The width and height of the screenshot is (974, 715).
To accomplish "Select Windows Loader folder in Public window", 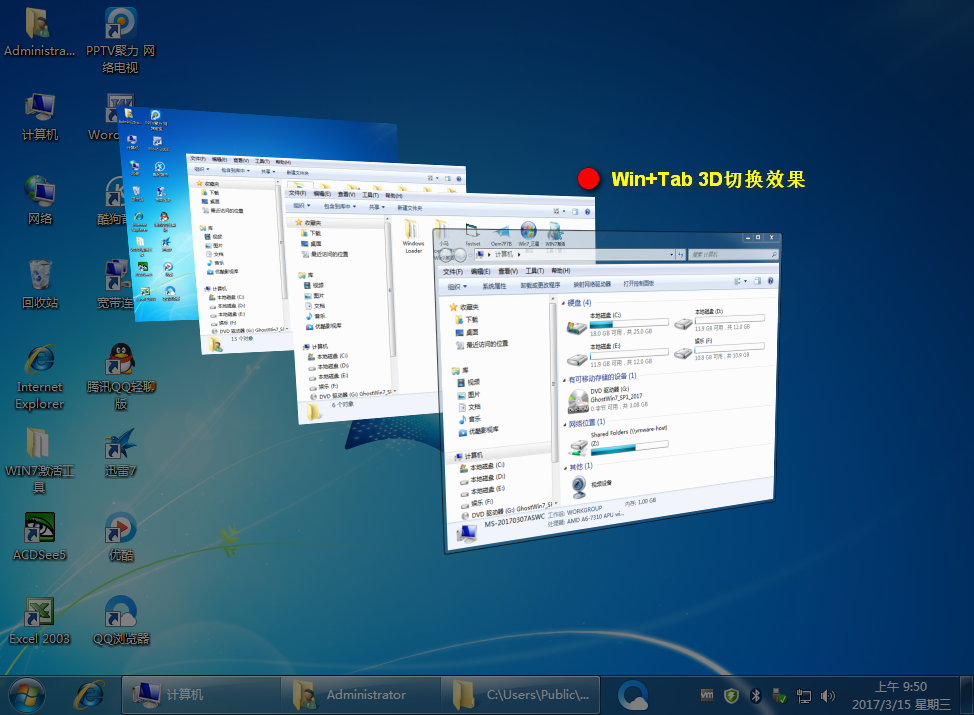I will pos(413,236).
